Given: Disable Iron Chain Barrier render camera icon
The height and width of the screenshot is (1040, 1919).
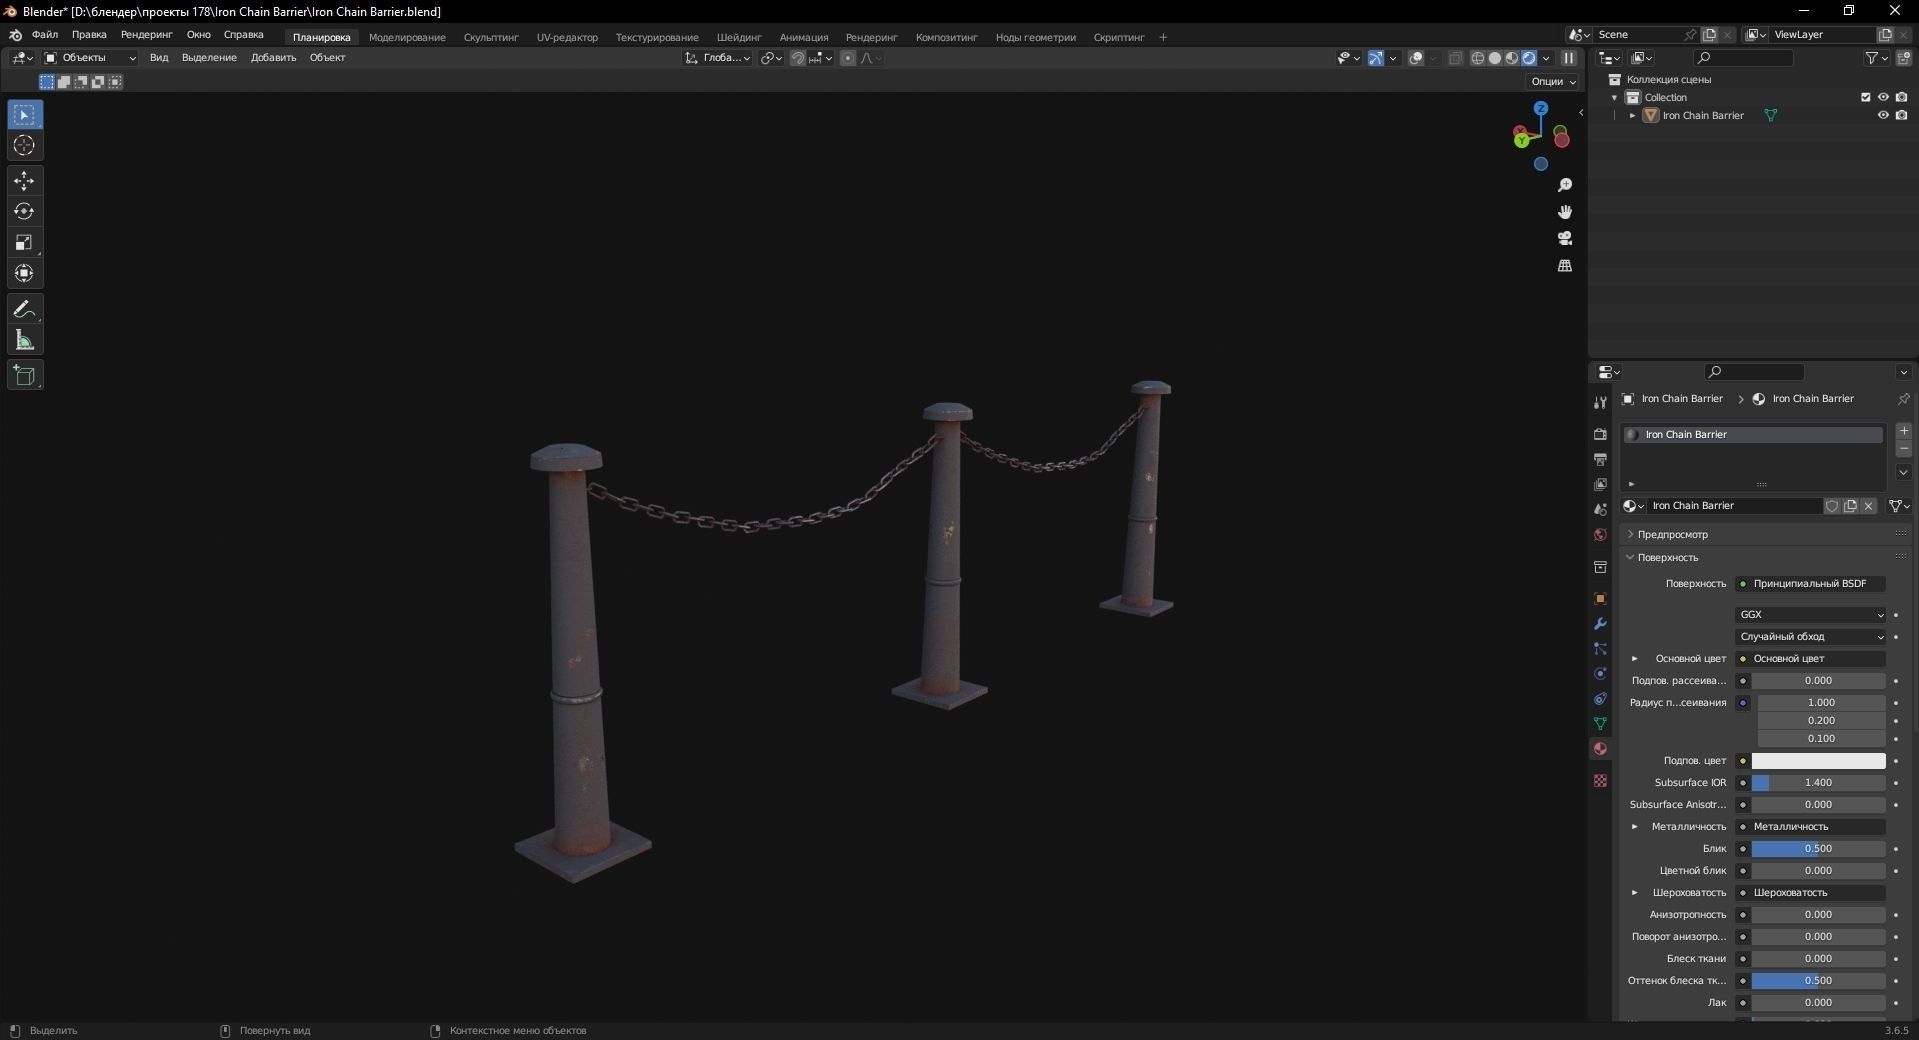Looking at the screenshot, I should coord(1901,115).
